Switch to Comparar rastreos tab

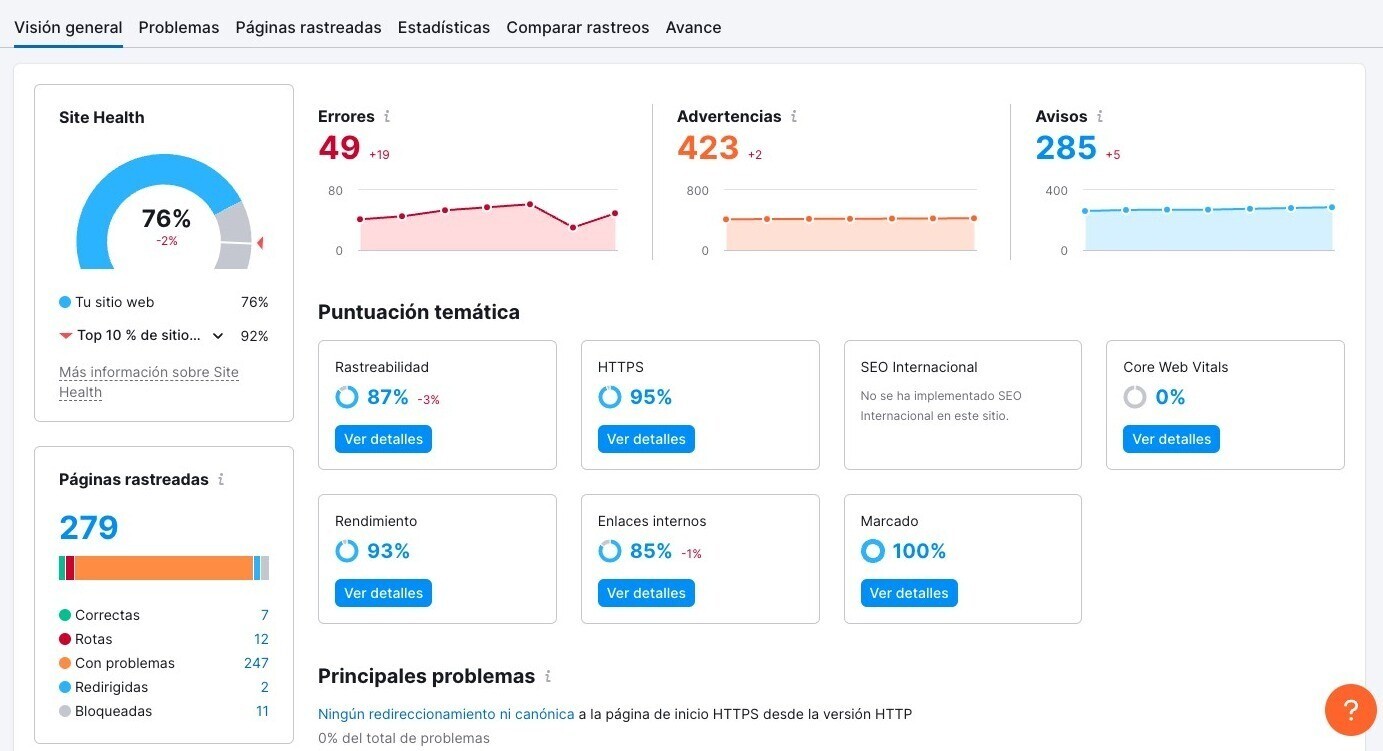[578, 28]
